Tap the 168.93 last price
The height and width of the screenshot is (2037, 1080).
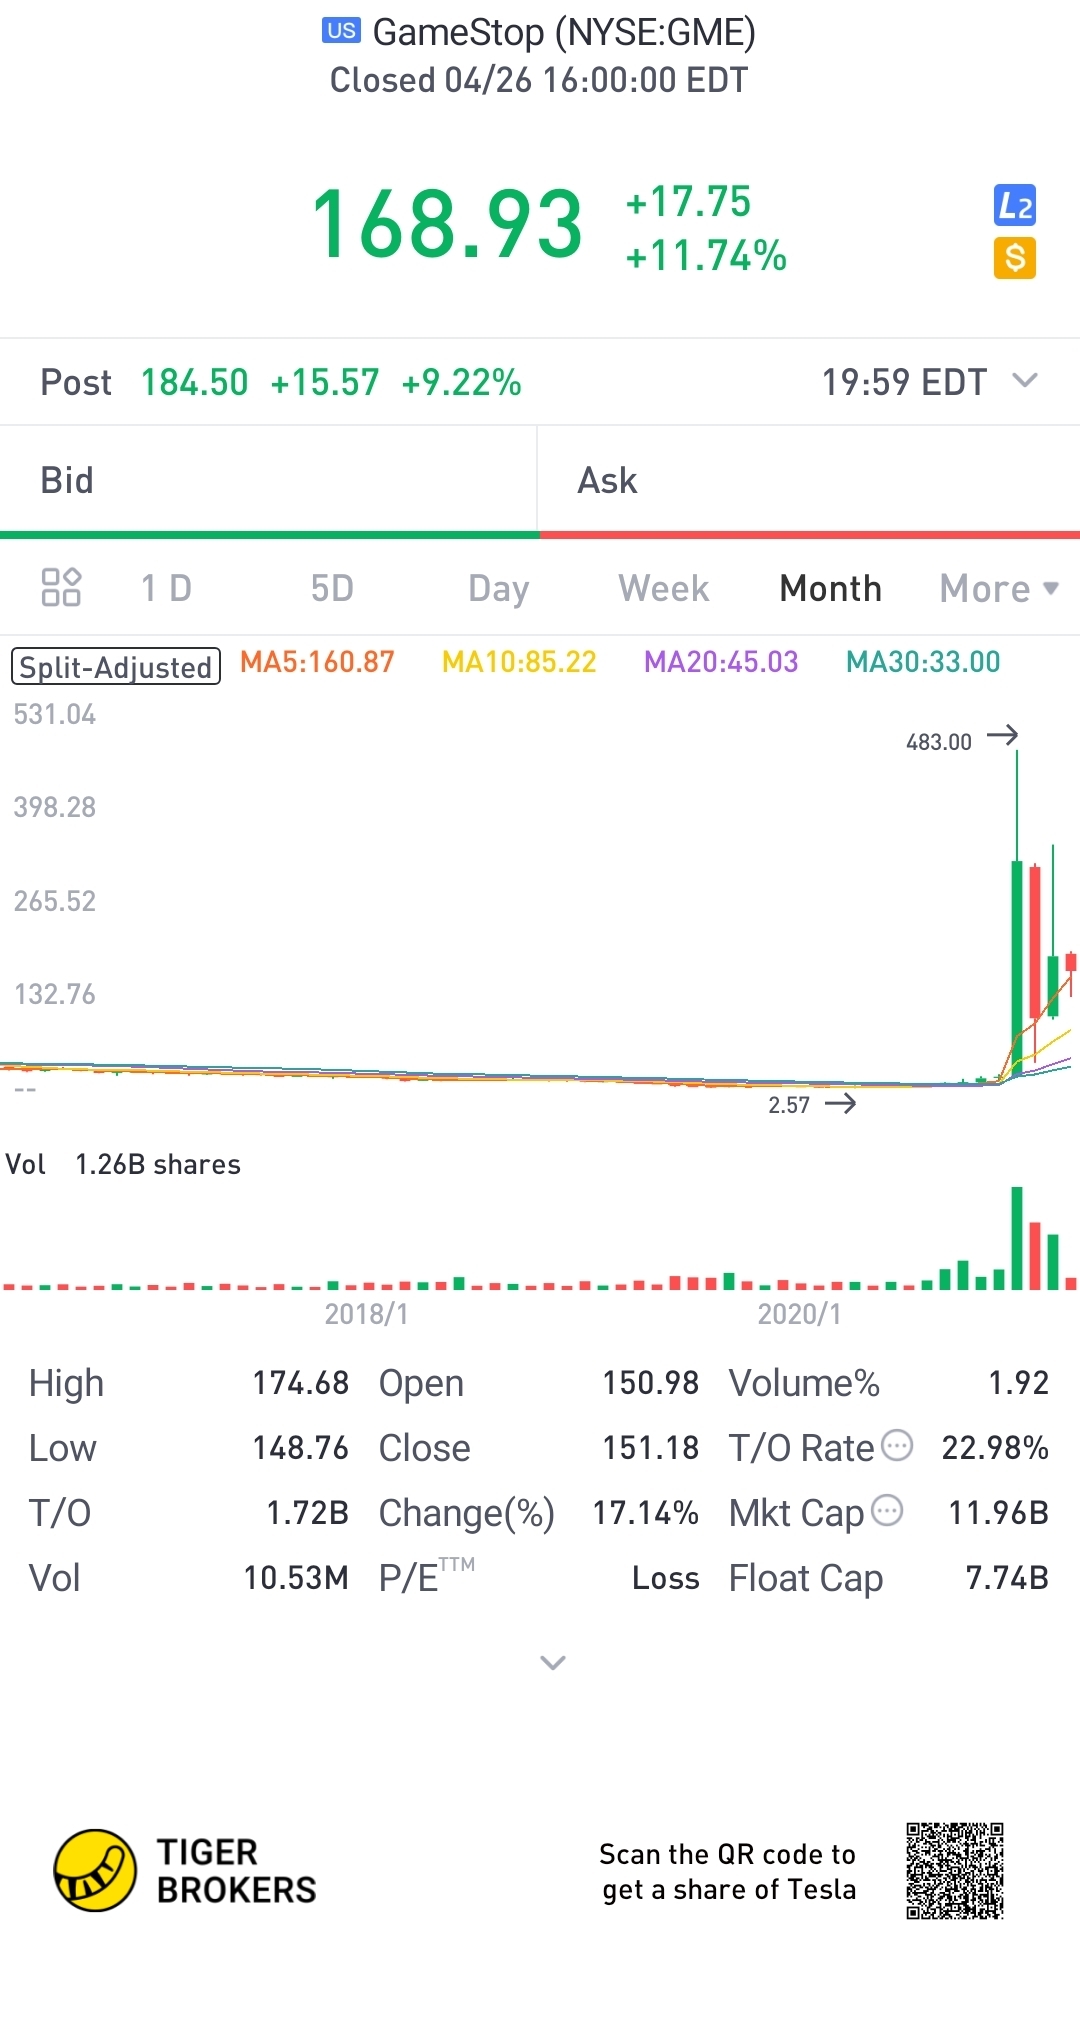(x=447, y=224)
